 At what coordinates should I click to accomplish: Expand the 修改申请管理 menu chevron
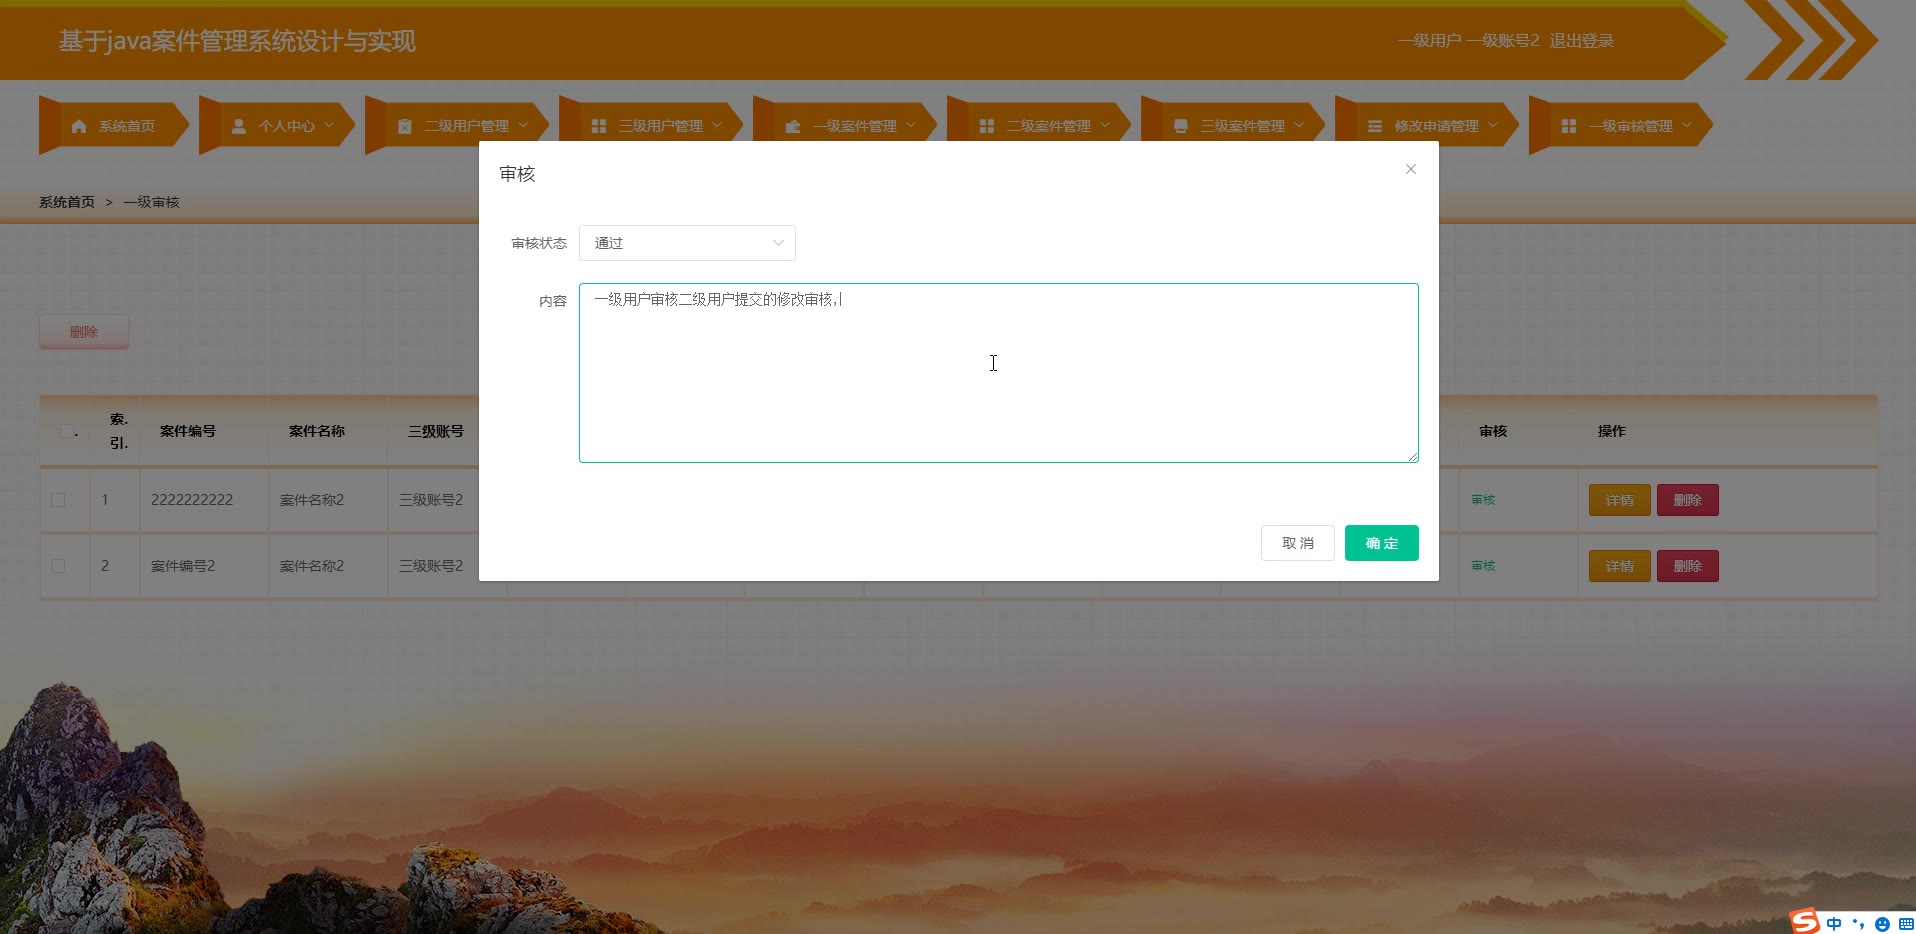point(1493,125)
